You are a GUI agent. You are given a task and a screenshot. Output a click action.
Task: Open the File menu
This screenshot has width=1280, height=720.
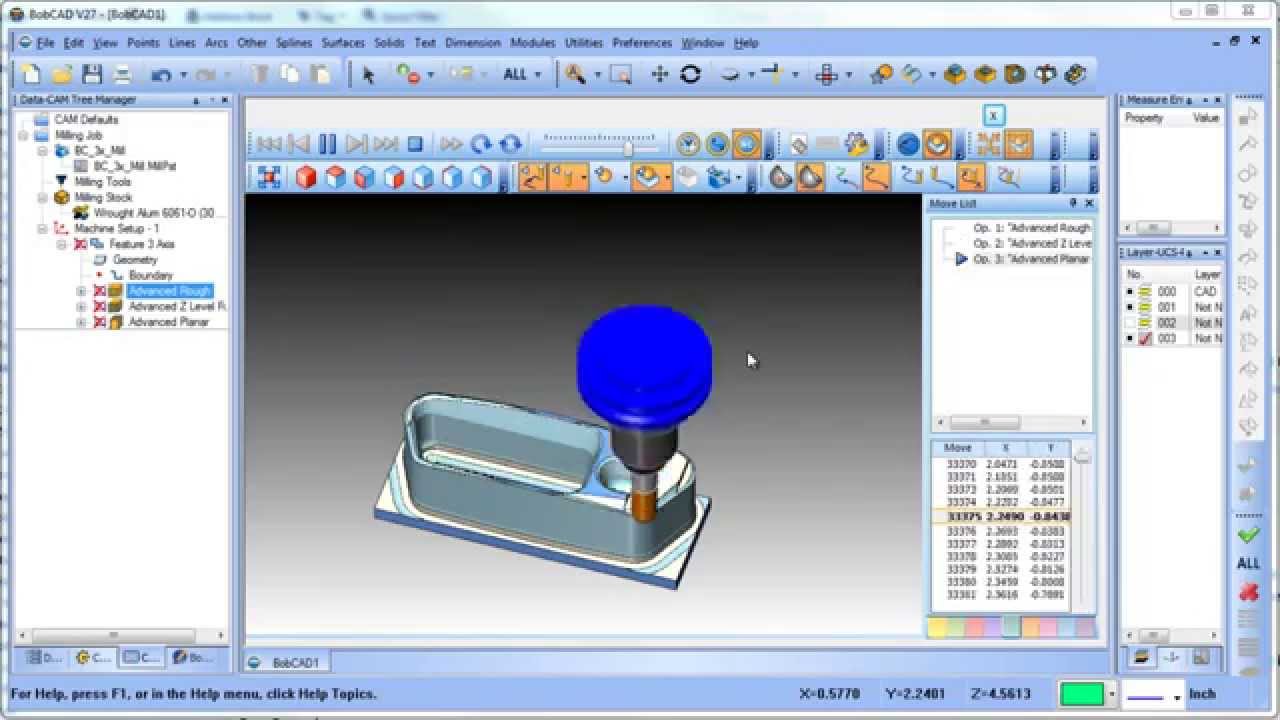(x=45, y=43)
